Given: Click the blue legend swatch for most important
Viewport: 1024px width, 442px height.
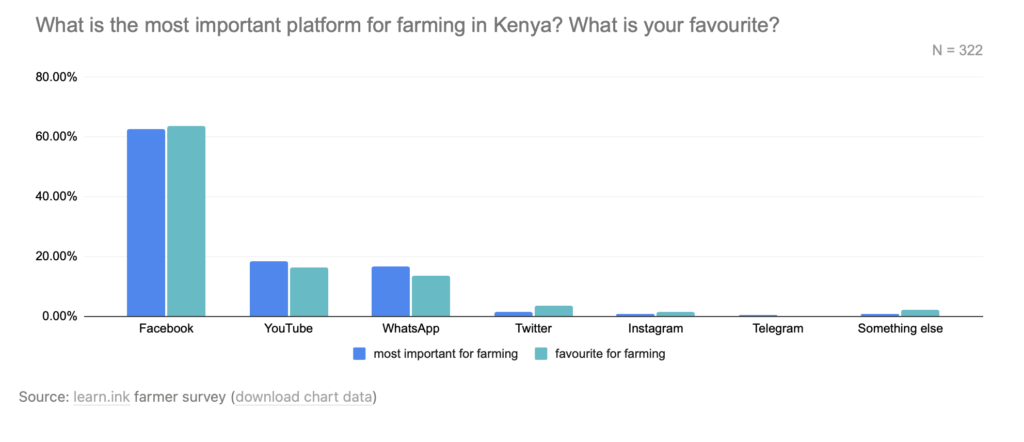Looking at the screenshot, I should point(359,354).
